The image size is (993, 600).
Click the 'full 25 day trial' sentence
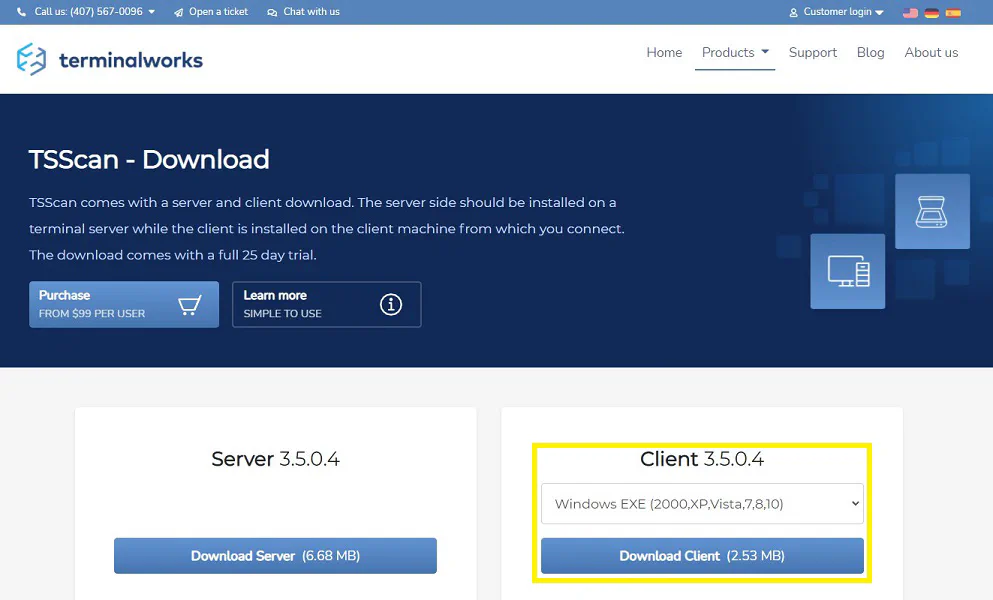pyautogui.click(x=173, y=255)
